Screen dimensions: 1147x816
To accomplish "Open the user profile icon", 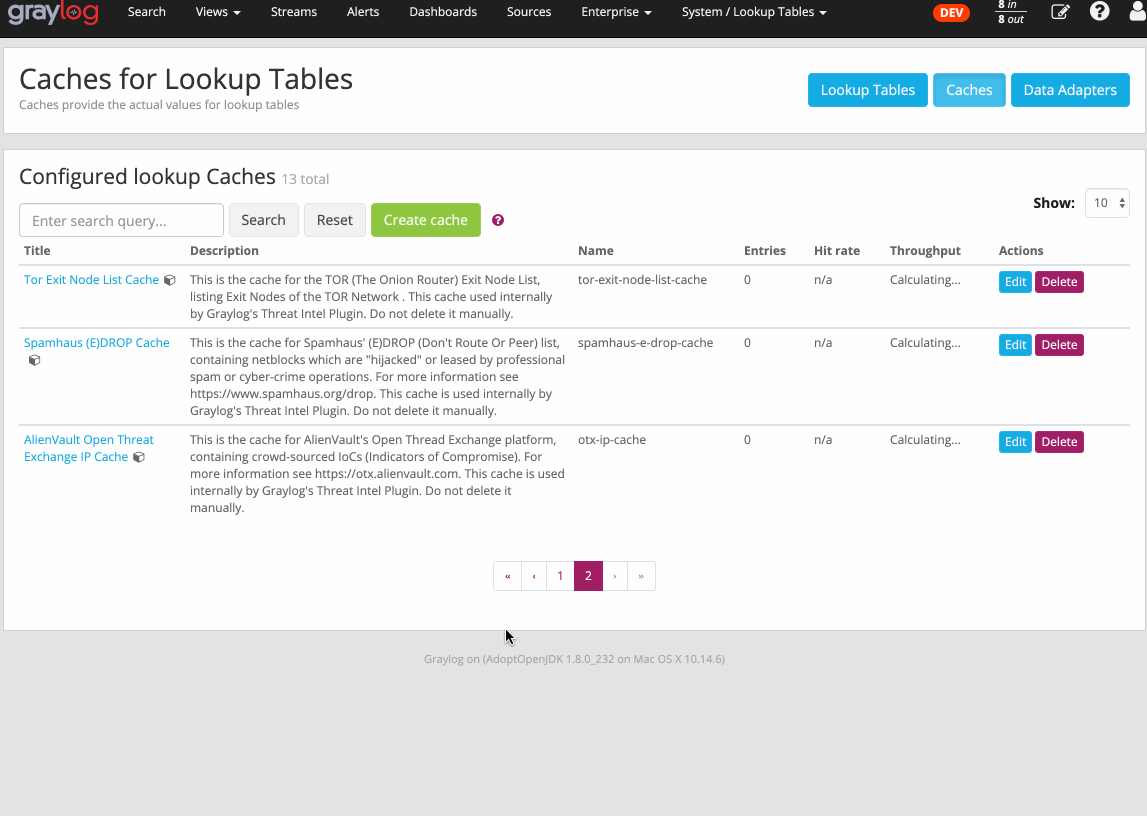I will click(x=1138, y=12).
